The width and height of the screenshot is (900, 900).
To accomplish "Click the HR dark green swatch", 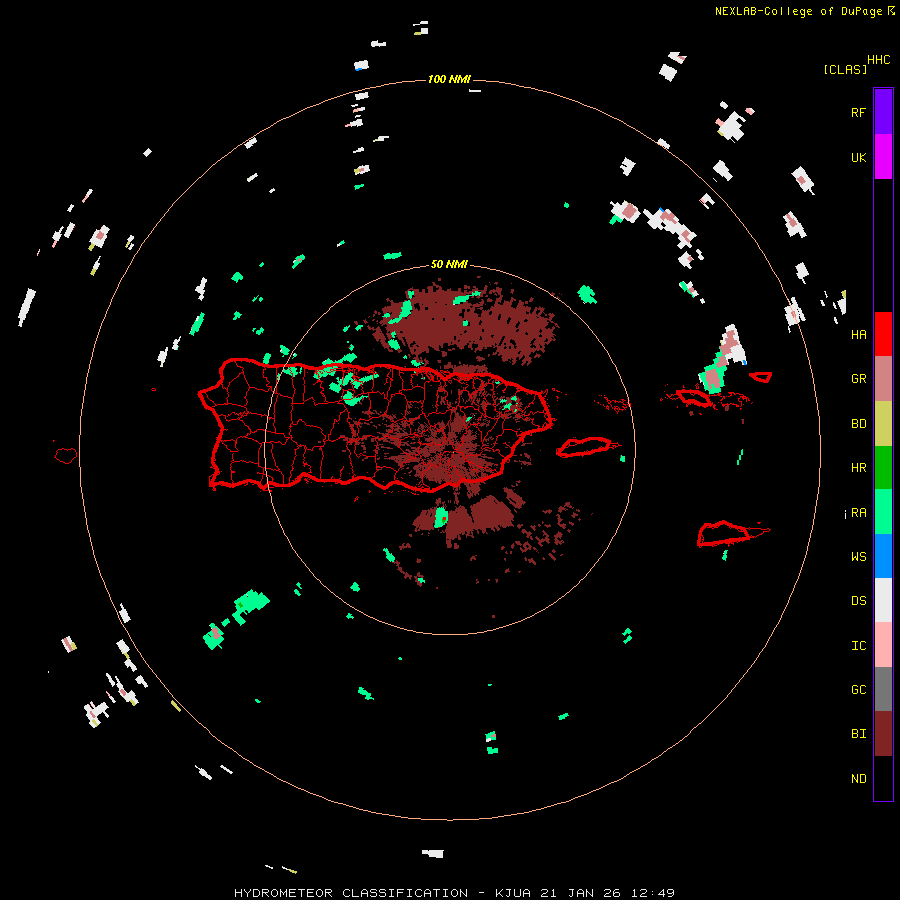I will [x=883, y=468].
